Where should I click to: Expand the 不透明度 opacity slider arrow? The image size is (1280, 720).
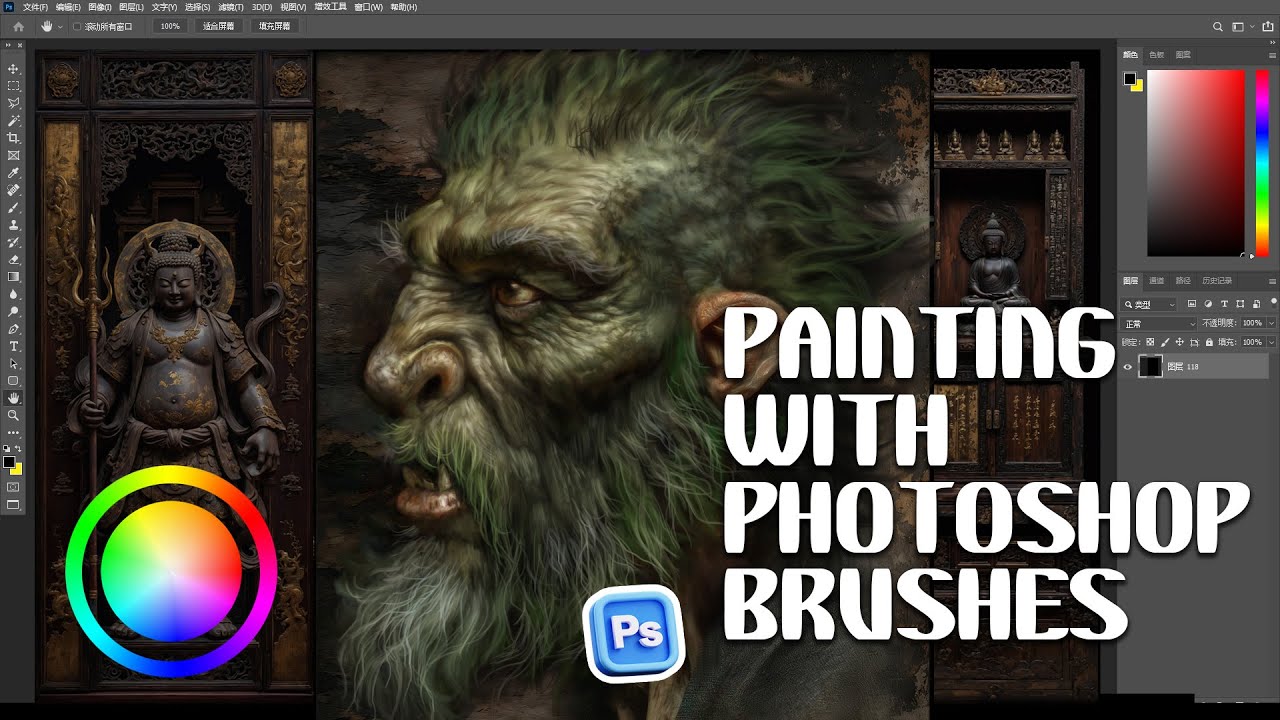click(x=1271, y=323)
